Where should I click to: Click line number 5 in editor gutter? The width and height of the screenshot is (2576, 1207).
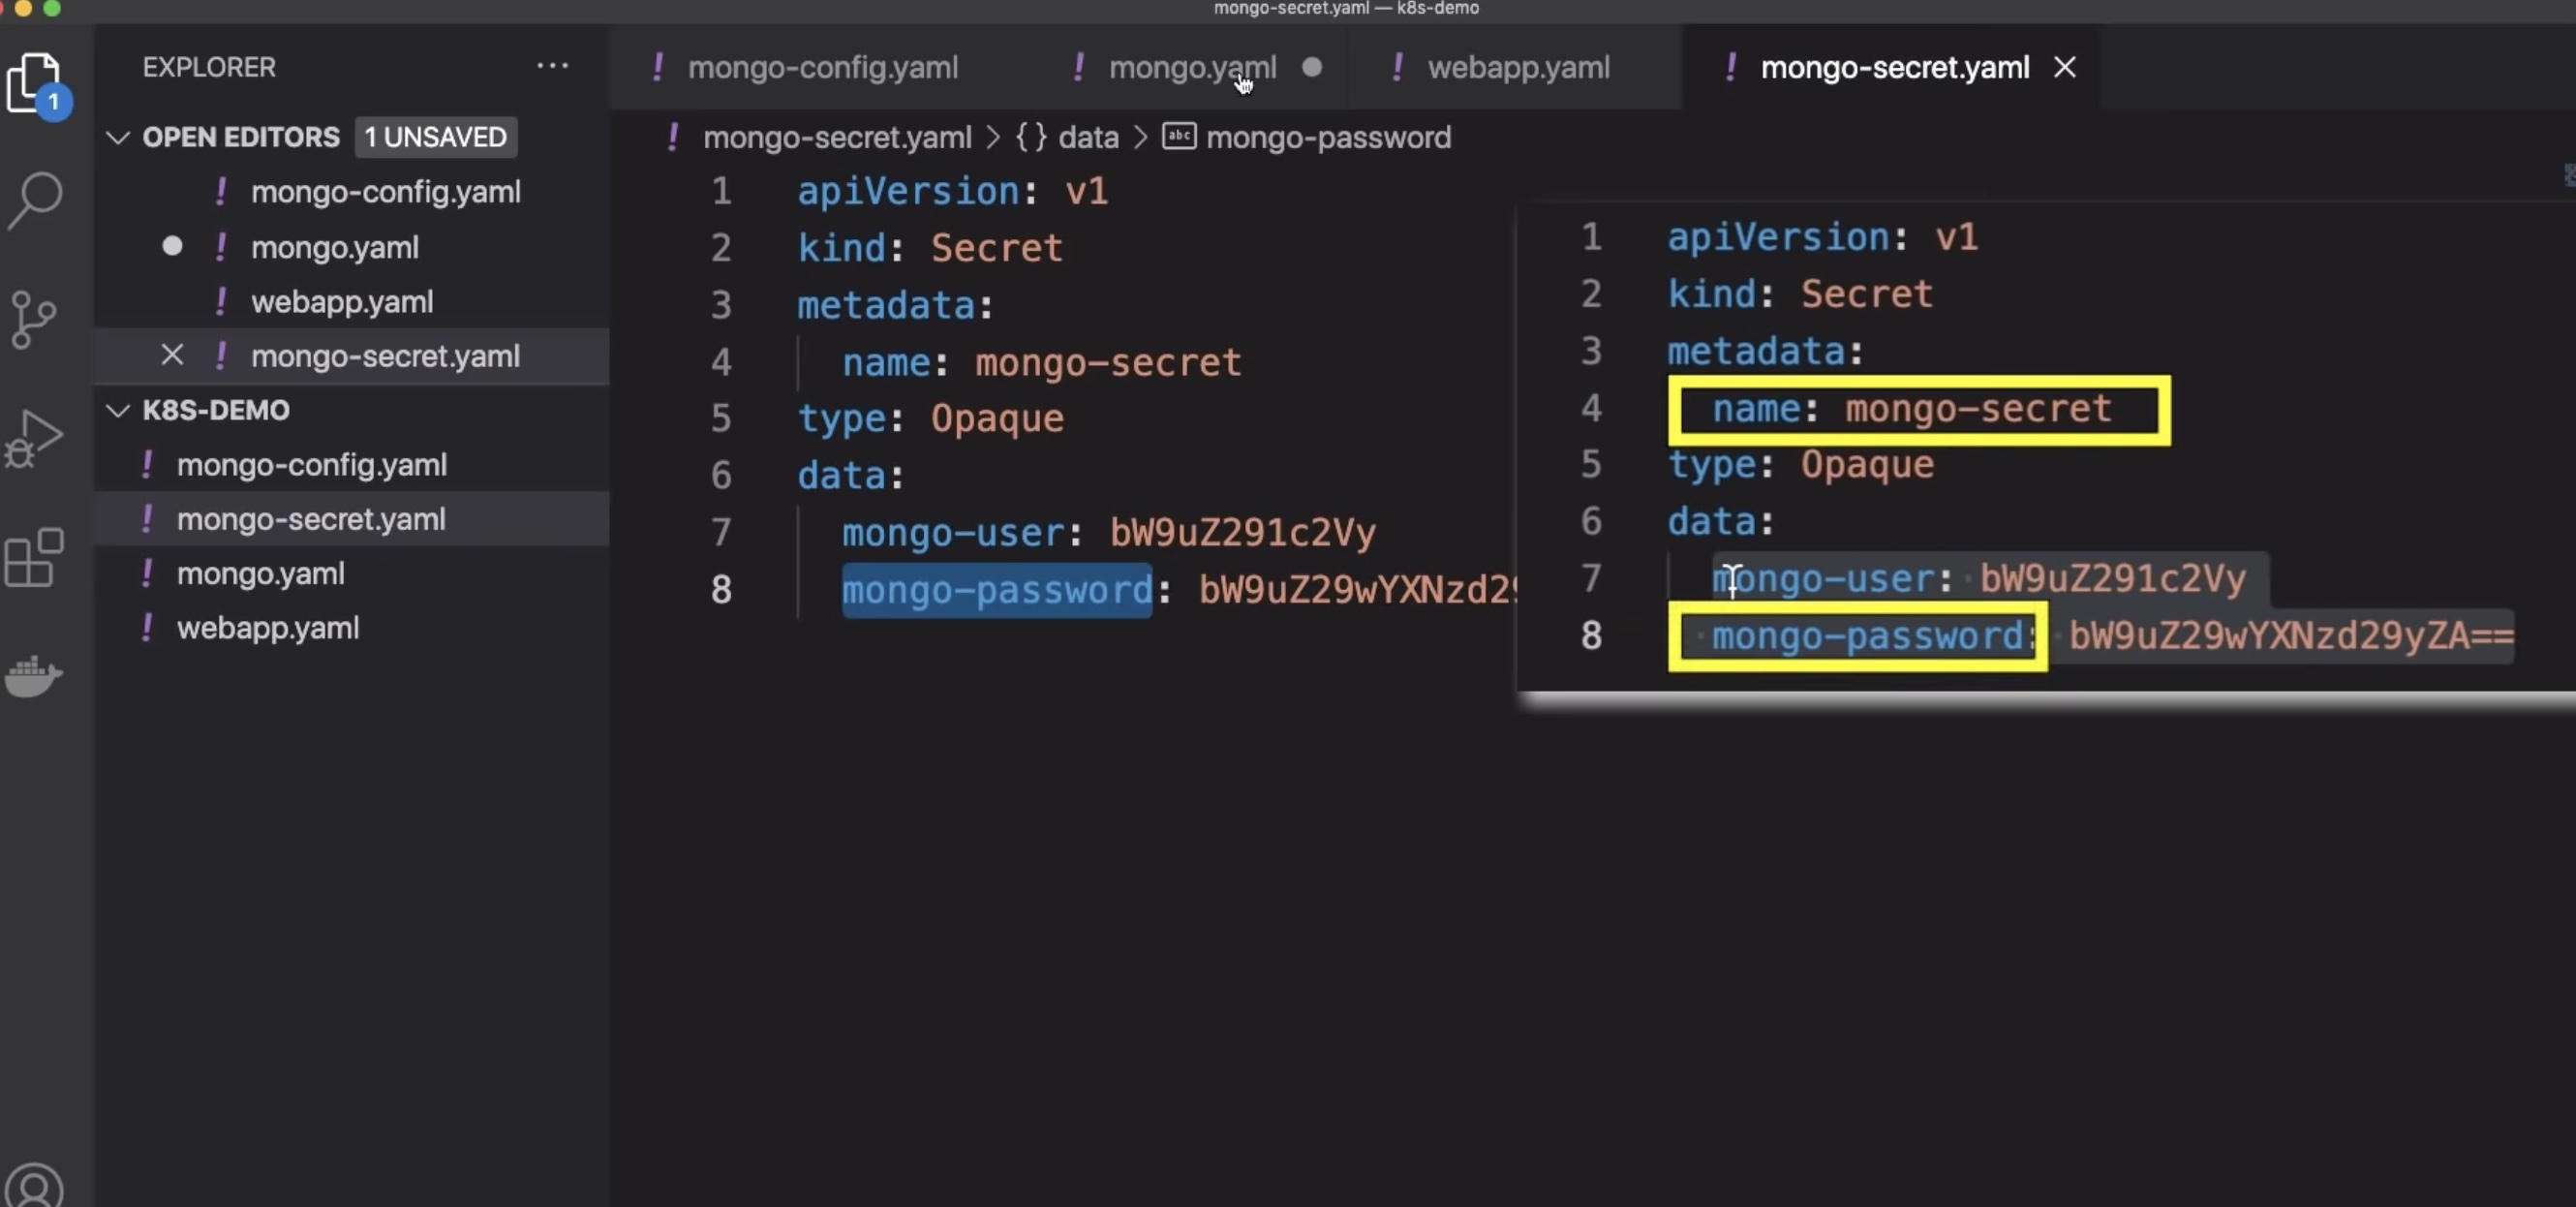(721, 418)
